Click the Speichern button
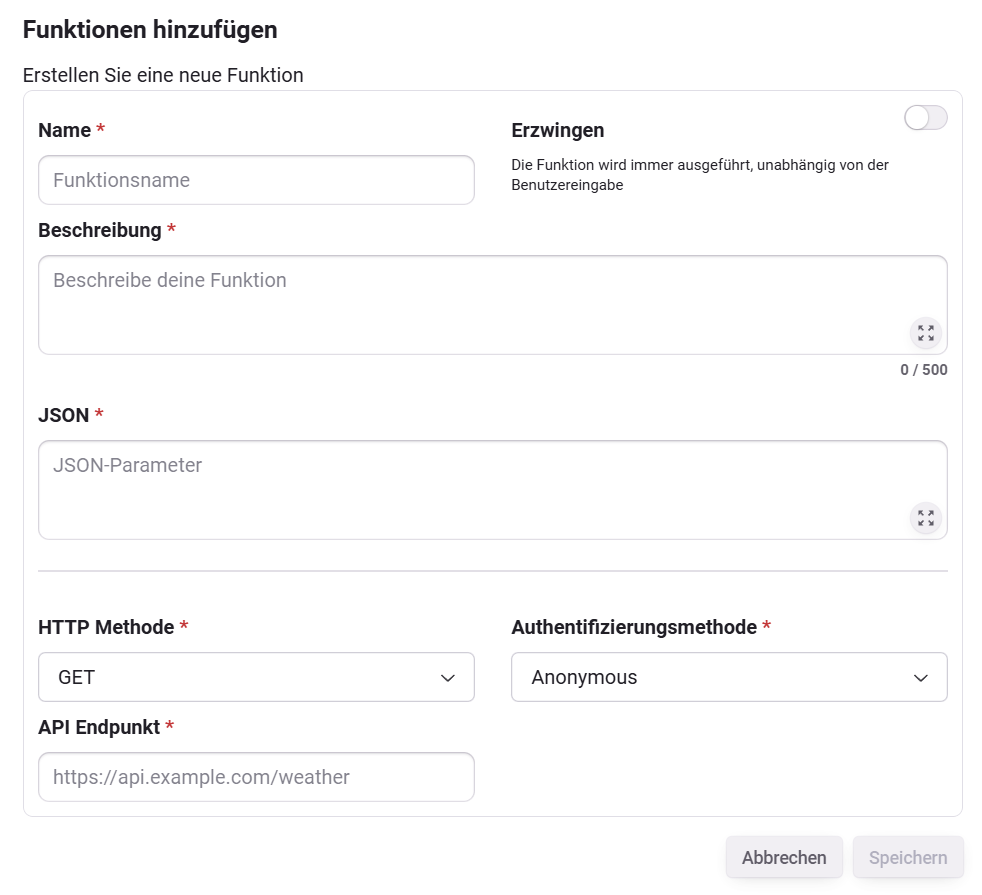Screen dimensions: 982x895 [907, 857]
